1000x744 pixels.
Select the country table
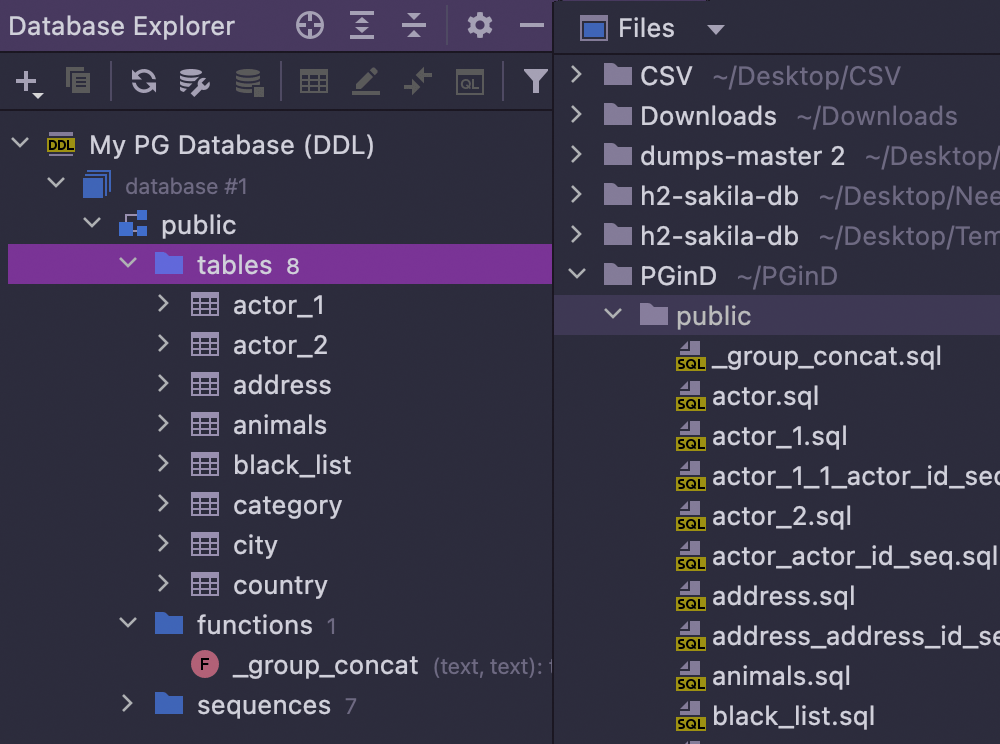280,585
